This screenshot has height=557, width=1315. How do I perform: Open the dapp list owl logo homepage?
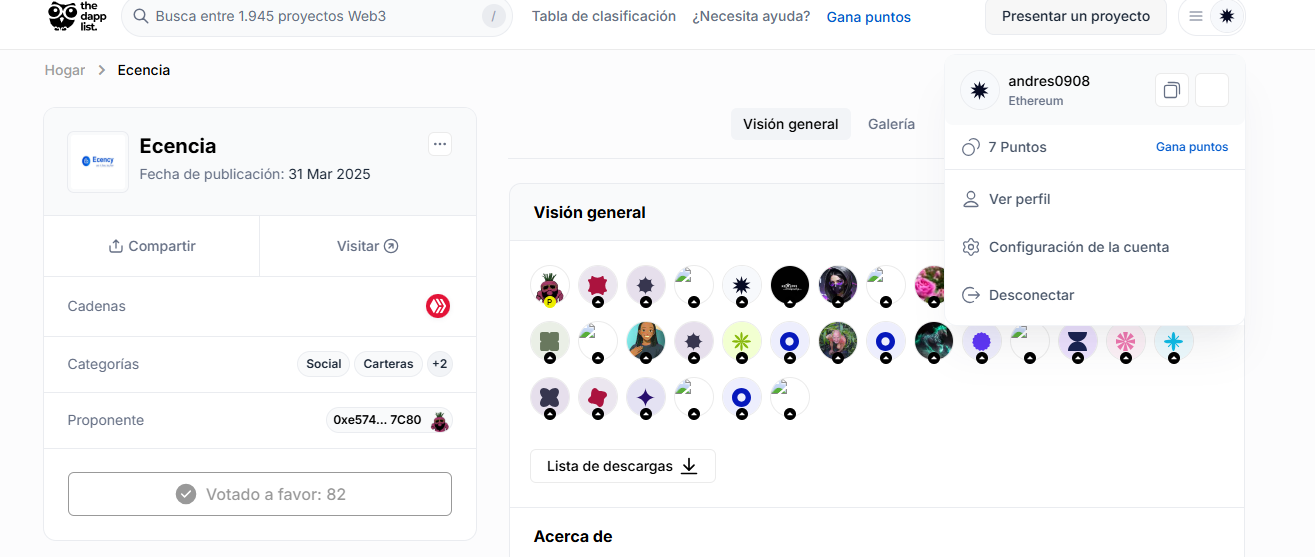(x=77, y=15)
